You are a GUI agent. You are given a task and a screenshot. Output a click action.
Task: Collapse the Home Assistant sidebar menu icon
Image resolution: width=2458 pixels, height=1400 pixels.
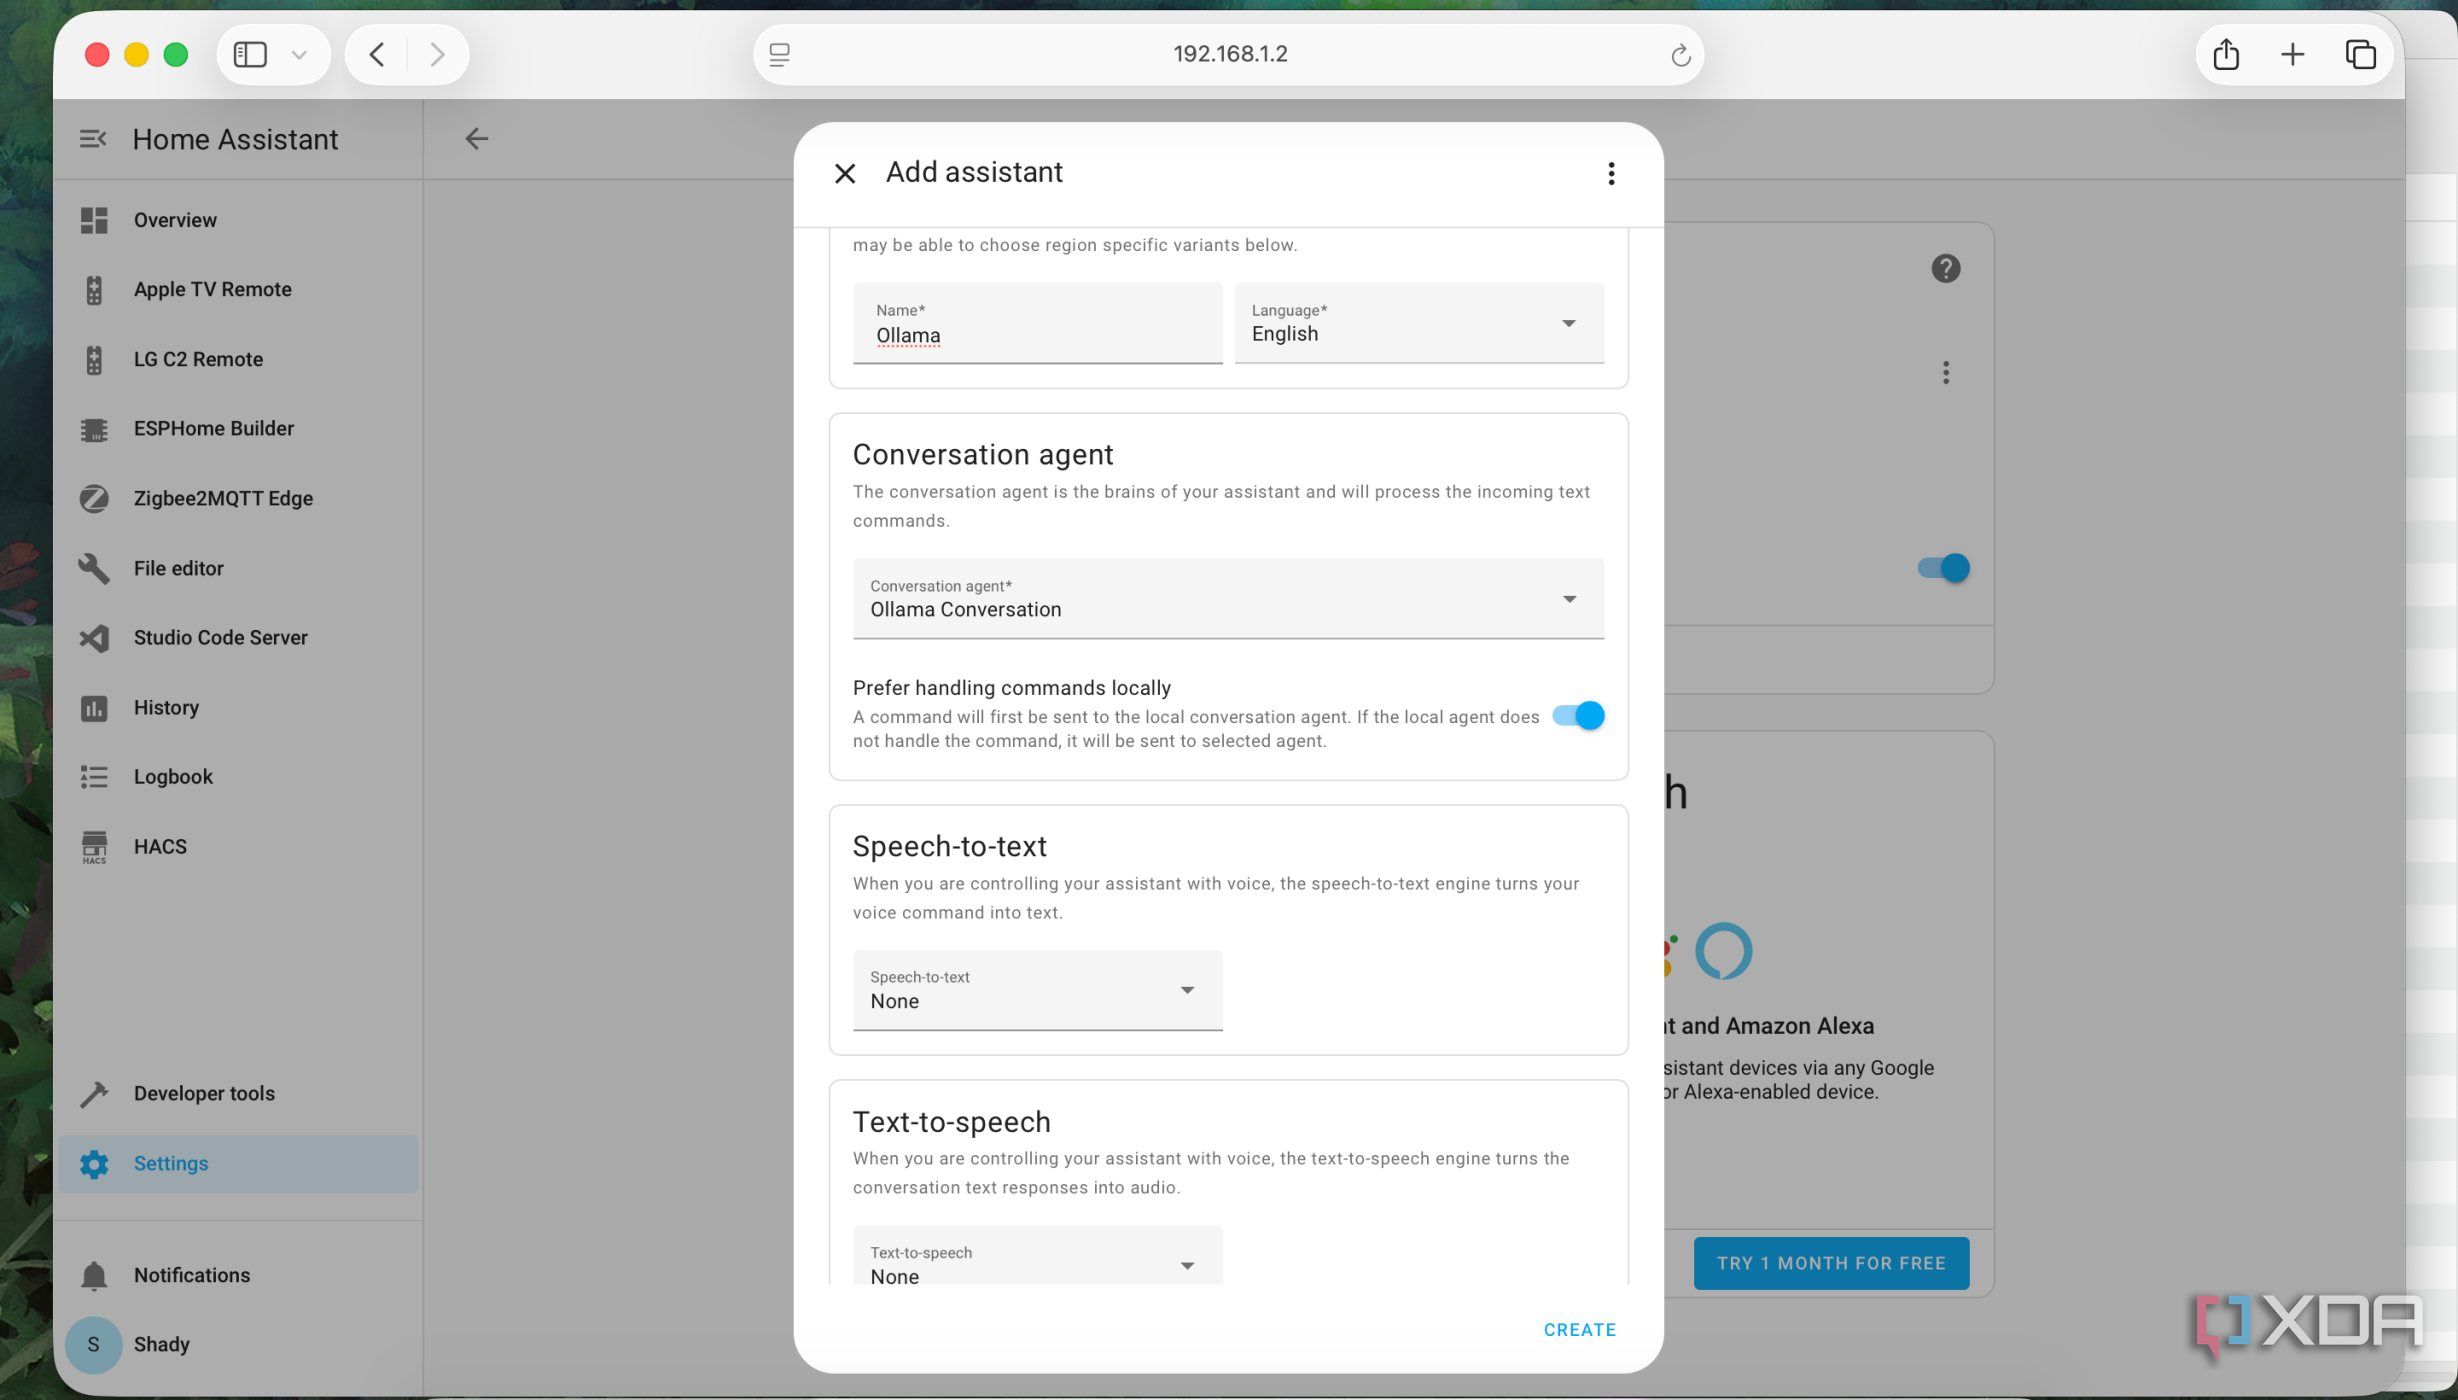93,139
